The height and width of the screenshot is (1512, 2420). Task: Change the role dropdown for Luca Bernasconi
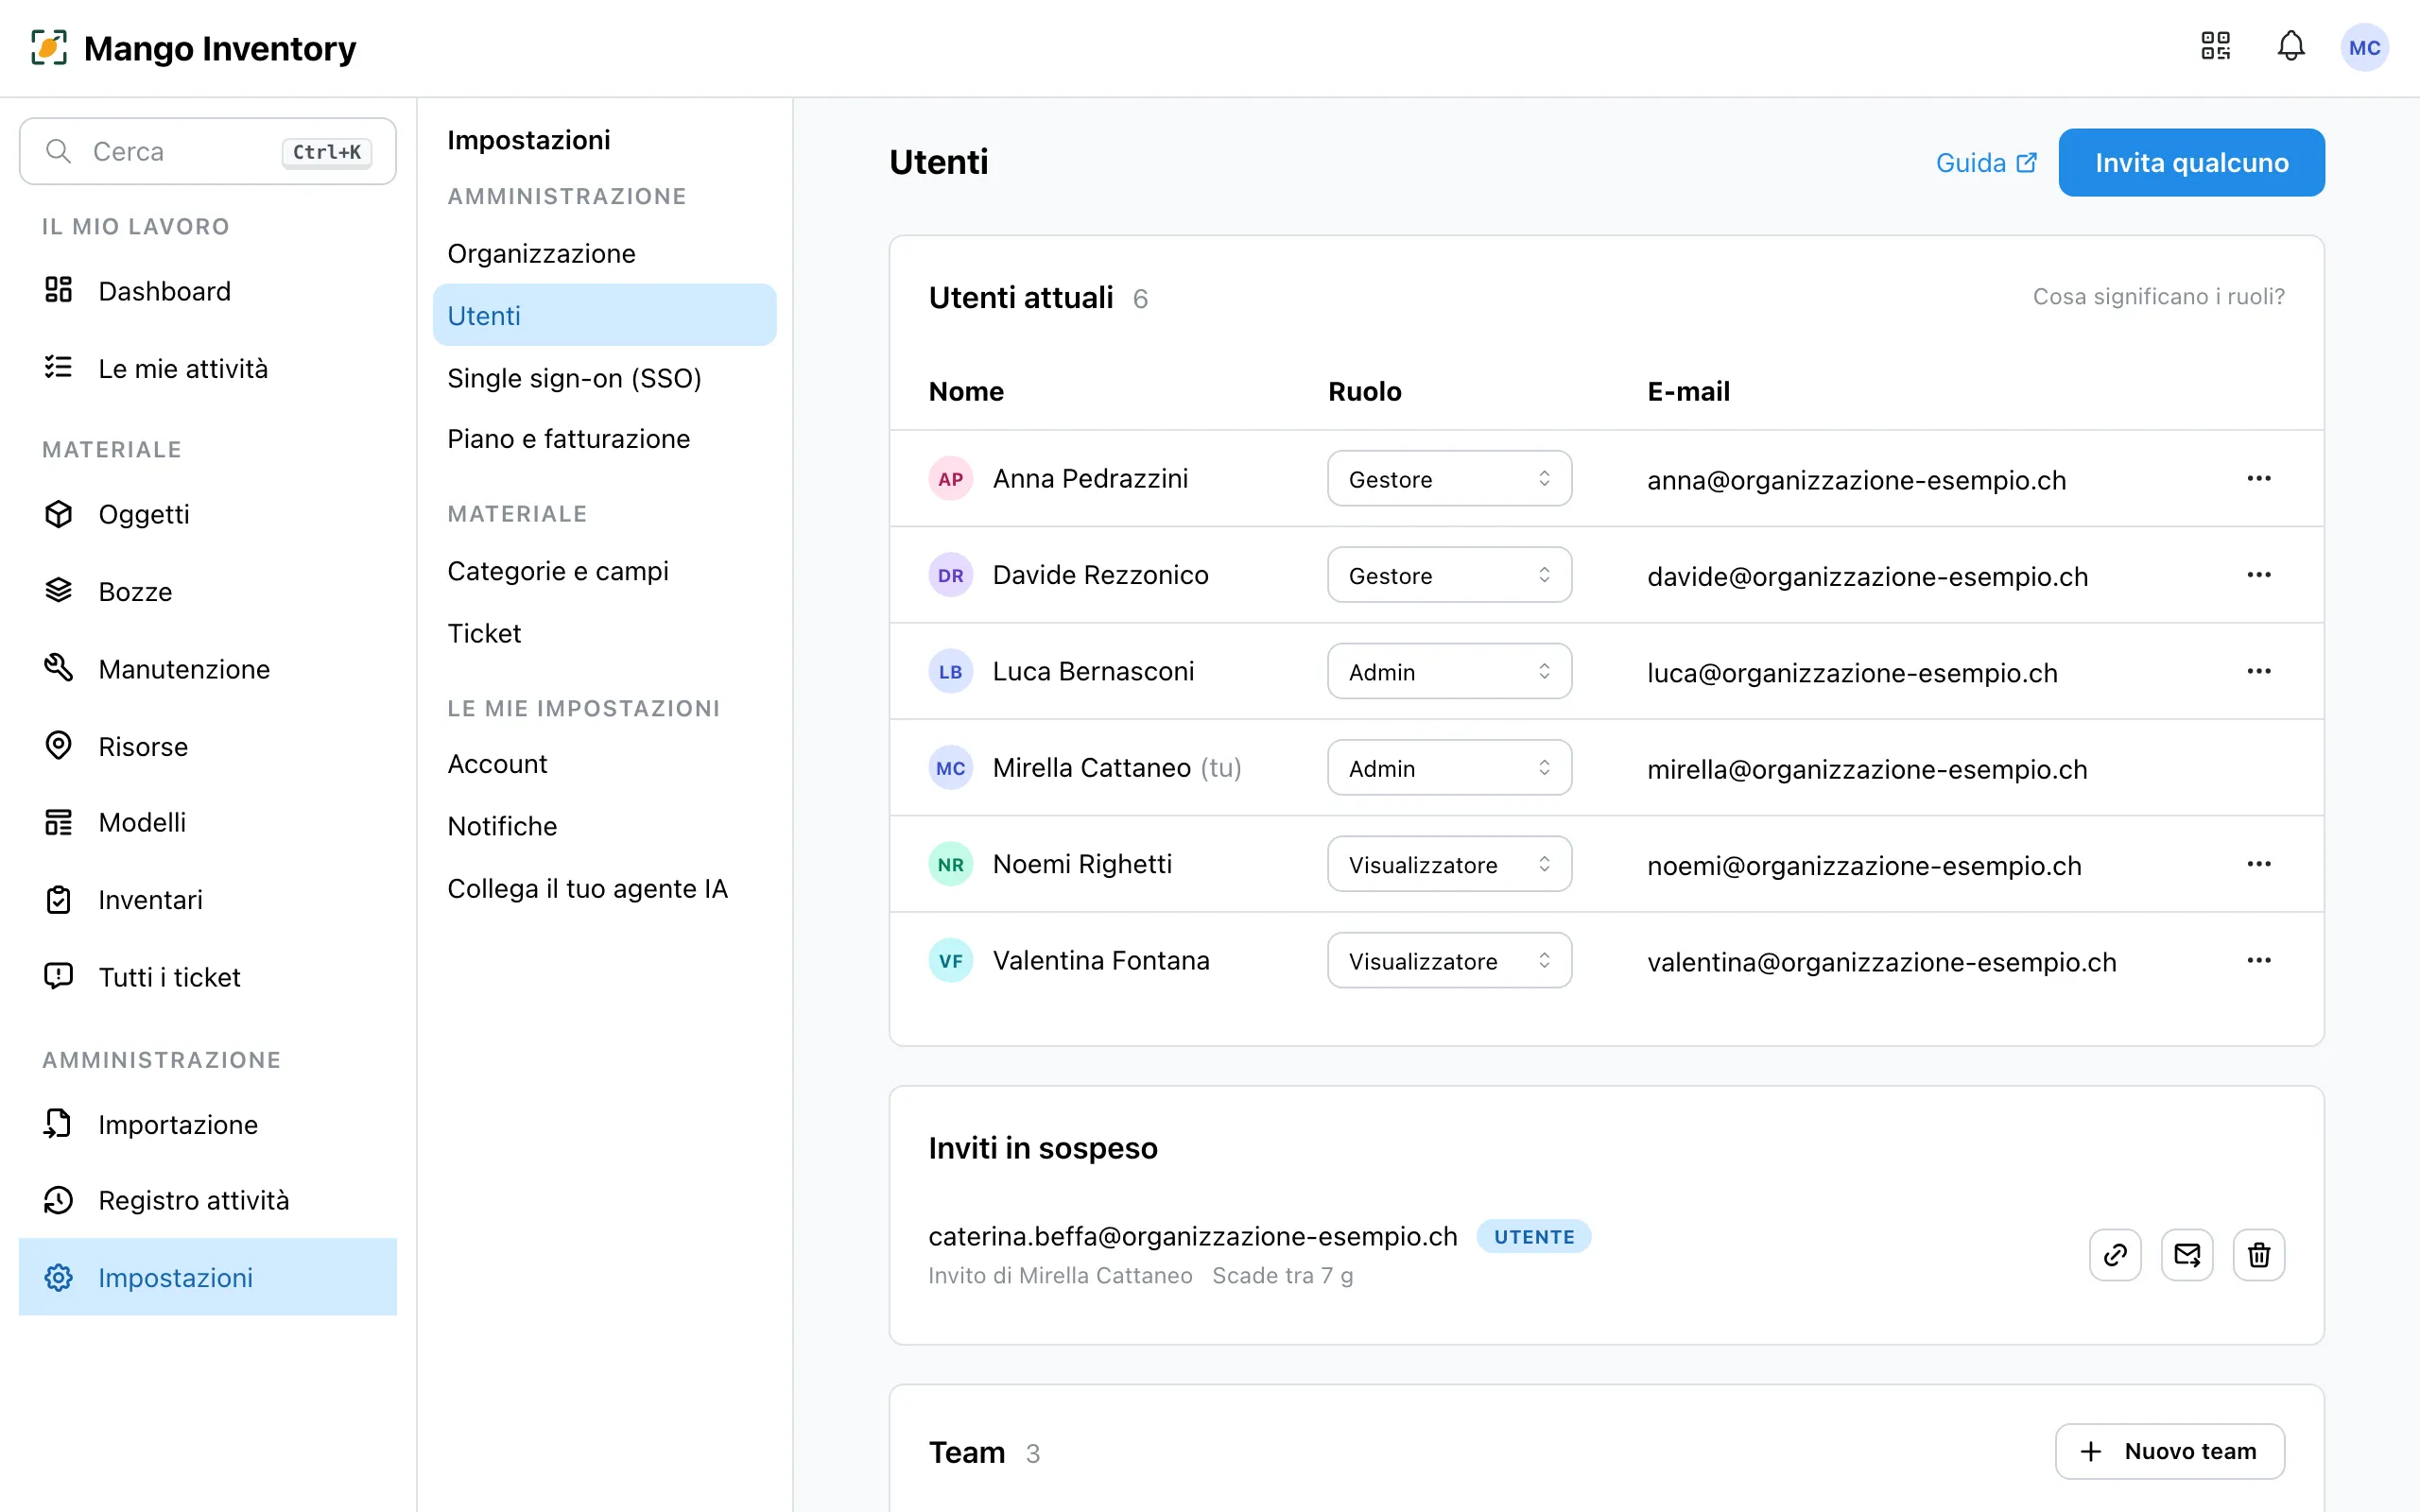click(1449, 671)
